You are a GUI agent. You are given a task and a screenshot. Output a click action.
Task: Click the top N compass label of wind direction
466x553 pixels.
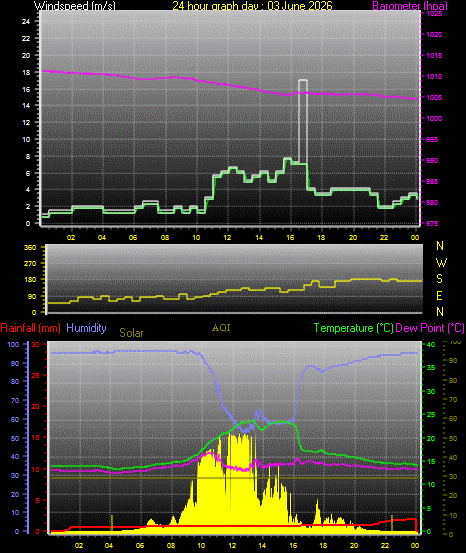440,245
